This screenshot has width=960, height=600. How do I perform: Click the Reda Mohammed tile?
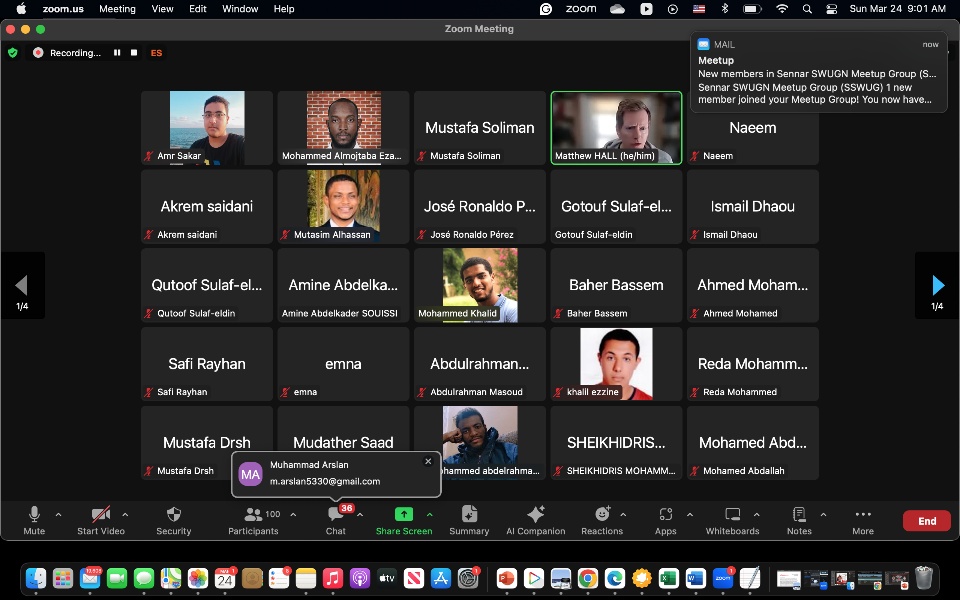(753, 364)
